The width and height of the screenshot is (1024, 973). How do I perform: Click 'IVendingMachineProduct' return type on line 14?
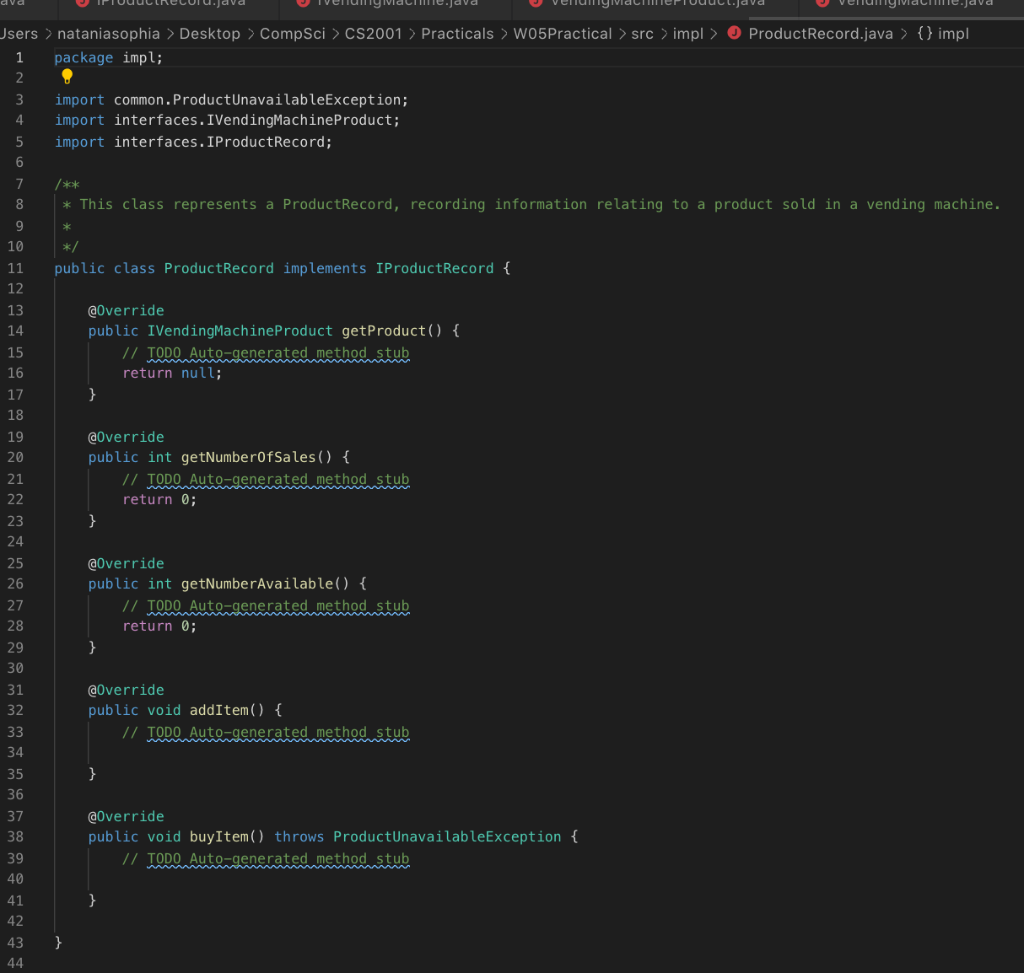click(240, 331)
